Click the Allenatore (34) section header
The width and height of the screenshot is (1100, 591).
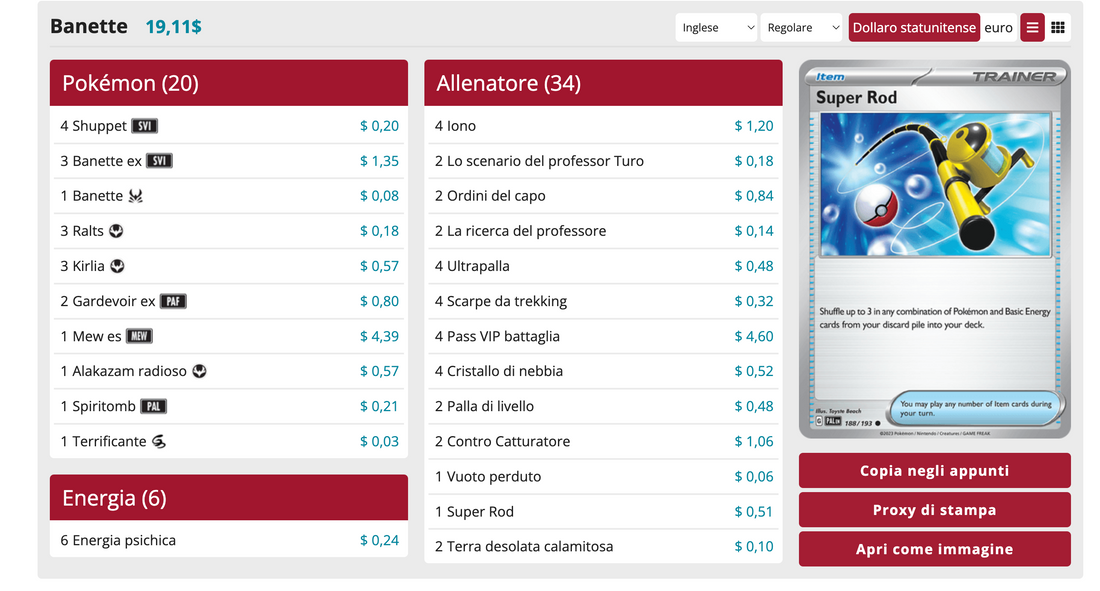603,83
